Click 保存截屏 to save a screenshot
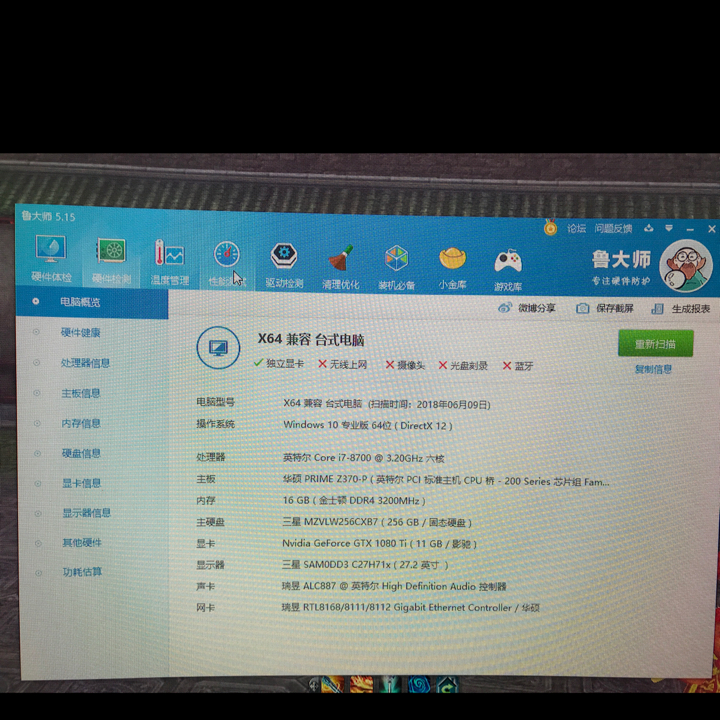Viewport: 720px width, 720px height. [x=605, y=309]
